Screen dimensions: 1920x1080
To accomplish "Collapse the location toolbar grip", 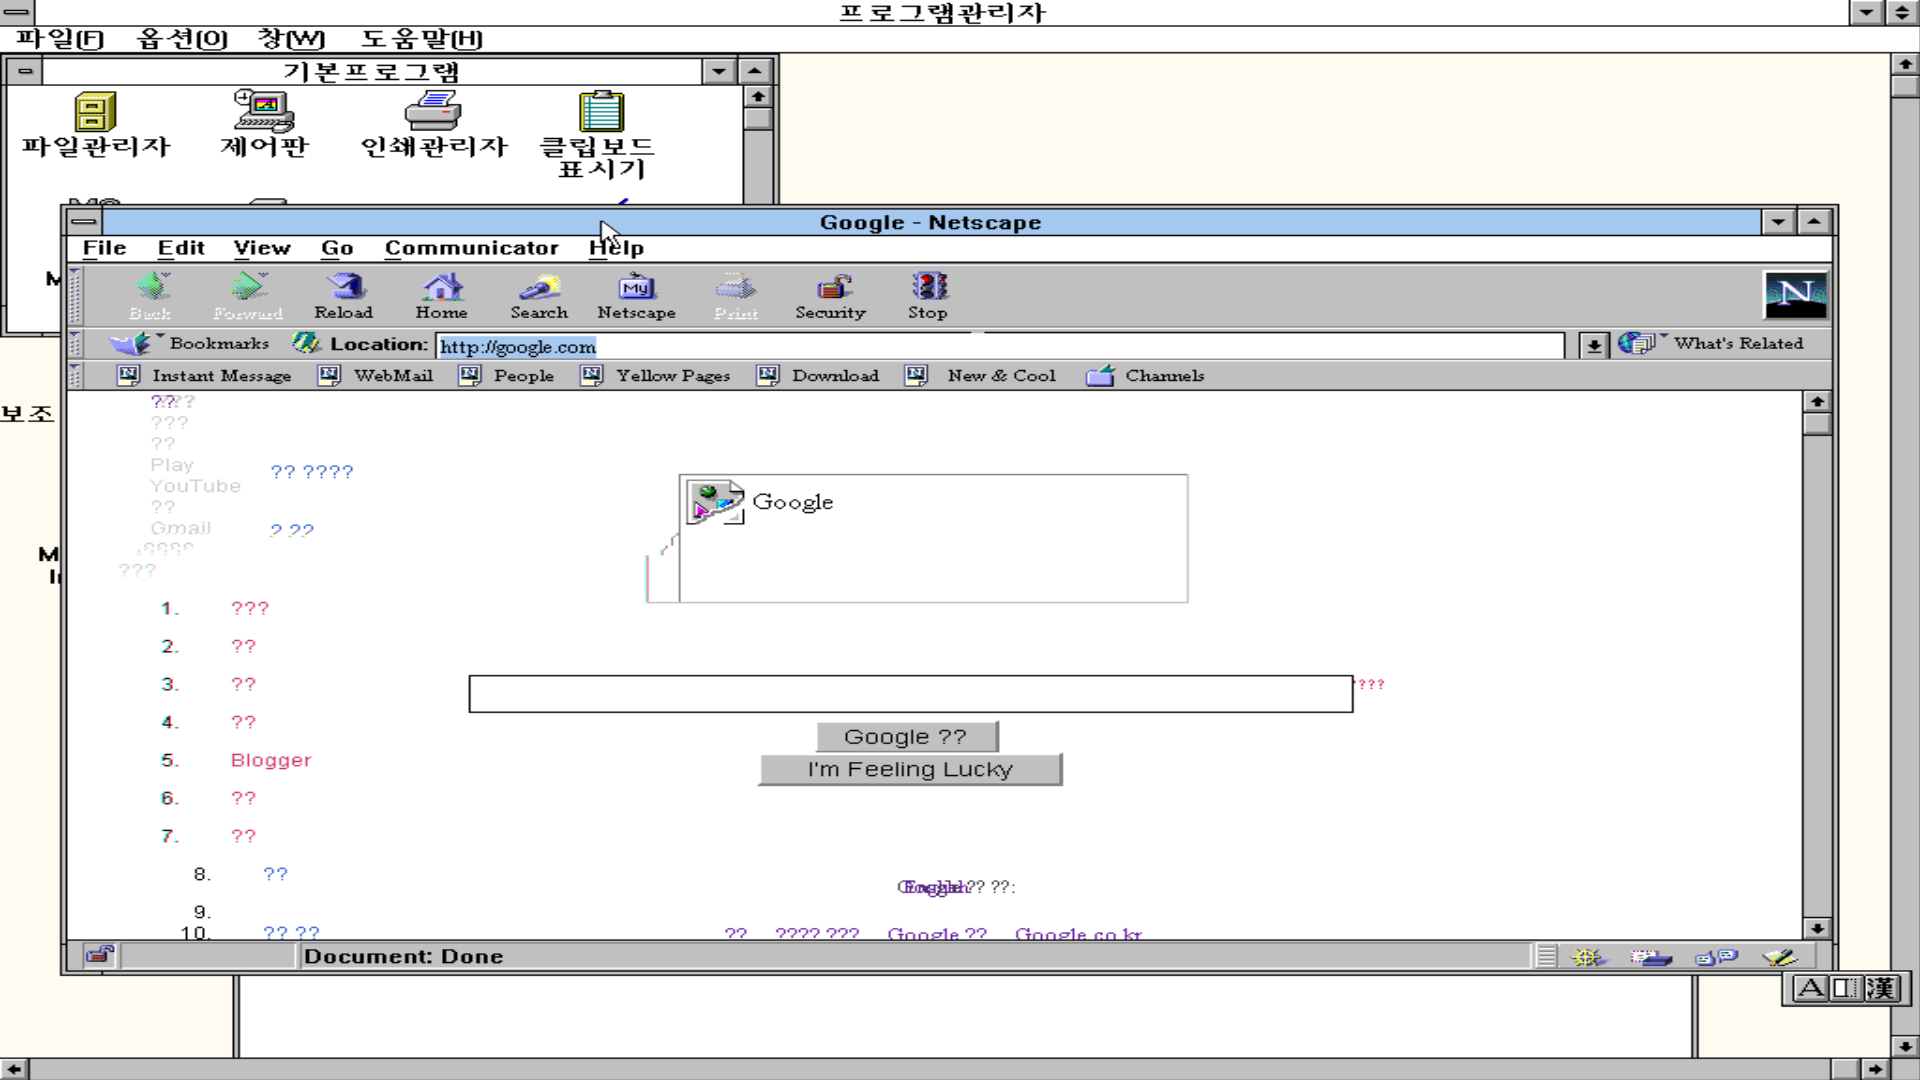I will point(75,344).
